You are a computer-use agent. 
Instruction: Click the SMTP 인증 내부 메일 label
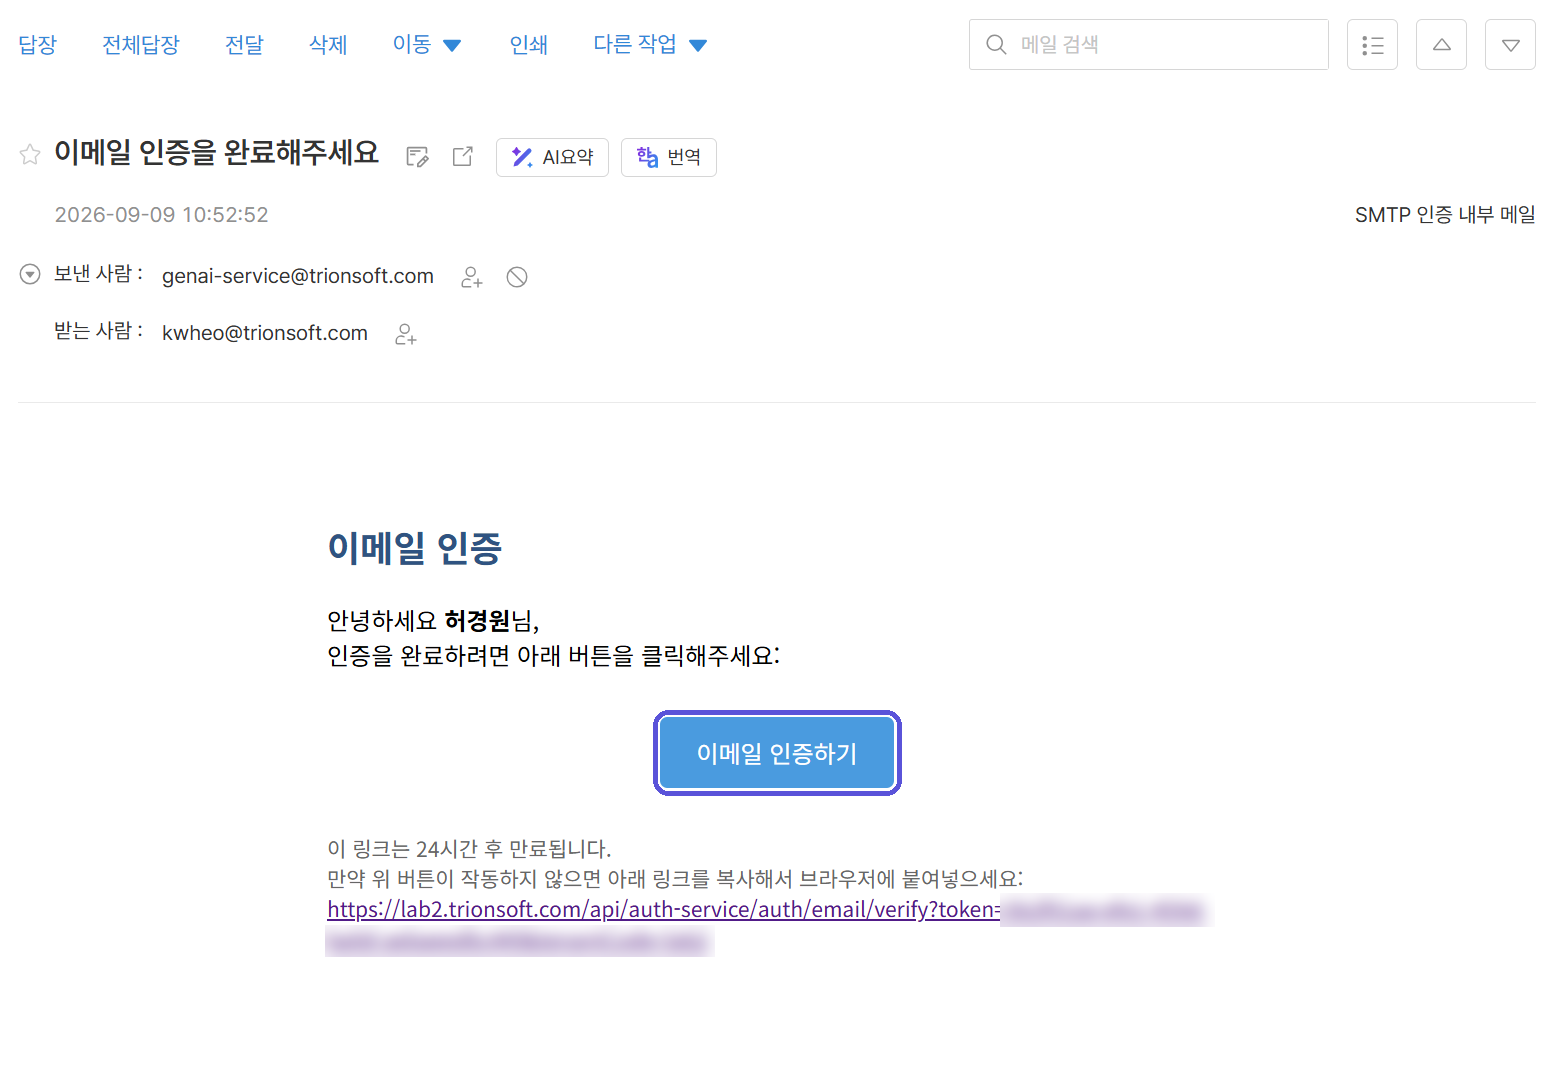click(x=1445, y=214)
